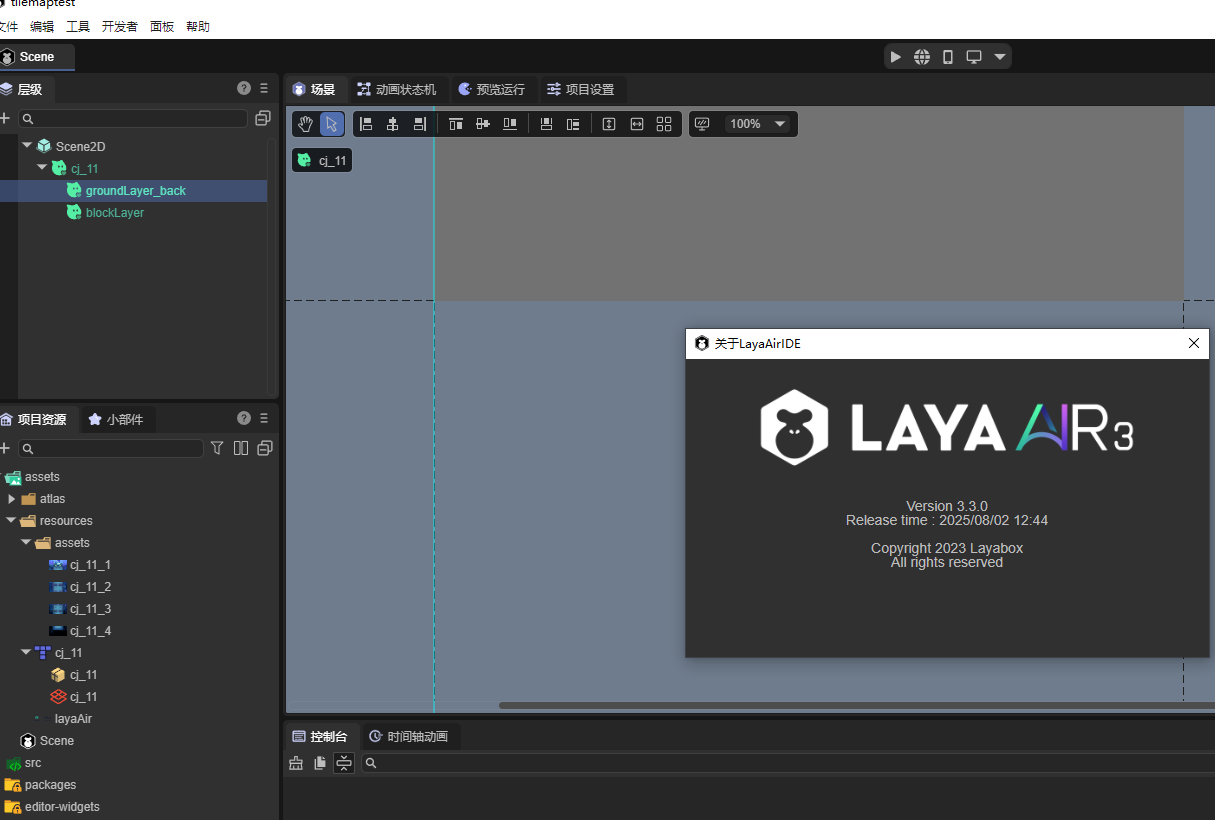The height and width of the screenshot is (820, 1215).
Task: Collapse all nodes in hierarchy panel
Action: pyautogui.click(x=263, y=118)
